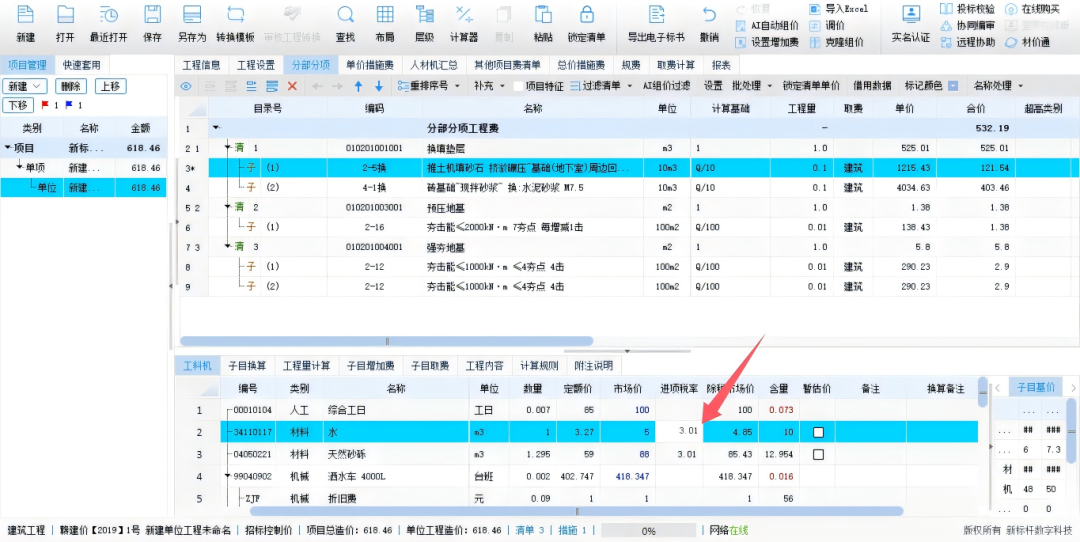This screenshot has width=1080, height=542.
Task: Click the red X delete row icon
Action: pyautogui.click(x=292, y=86)
